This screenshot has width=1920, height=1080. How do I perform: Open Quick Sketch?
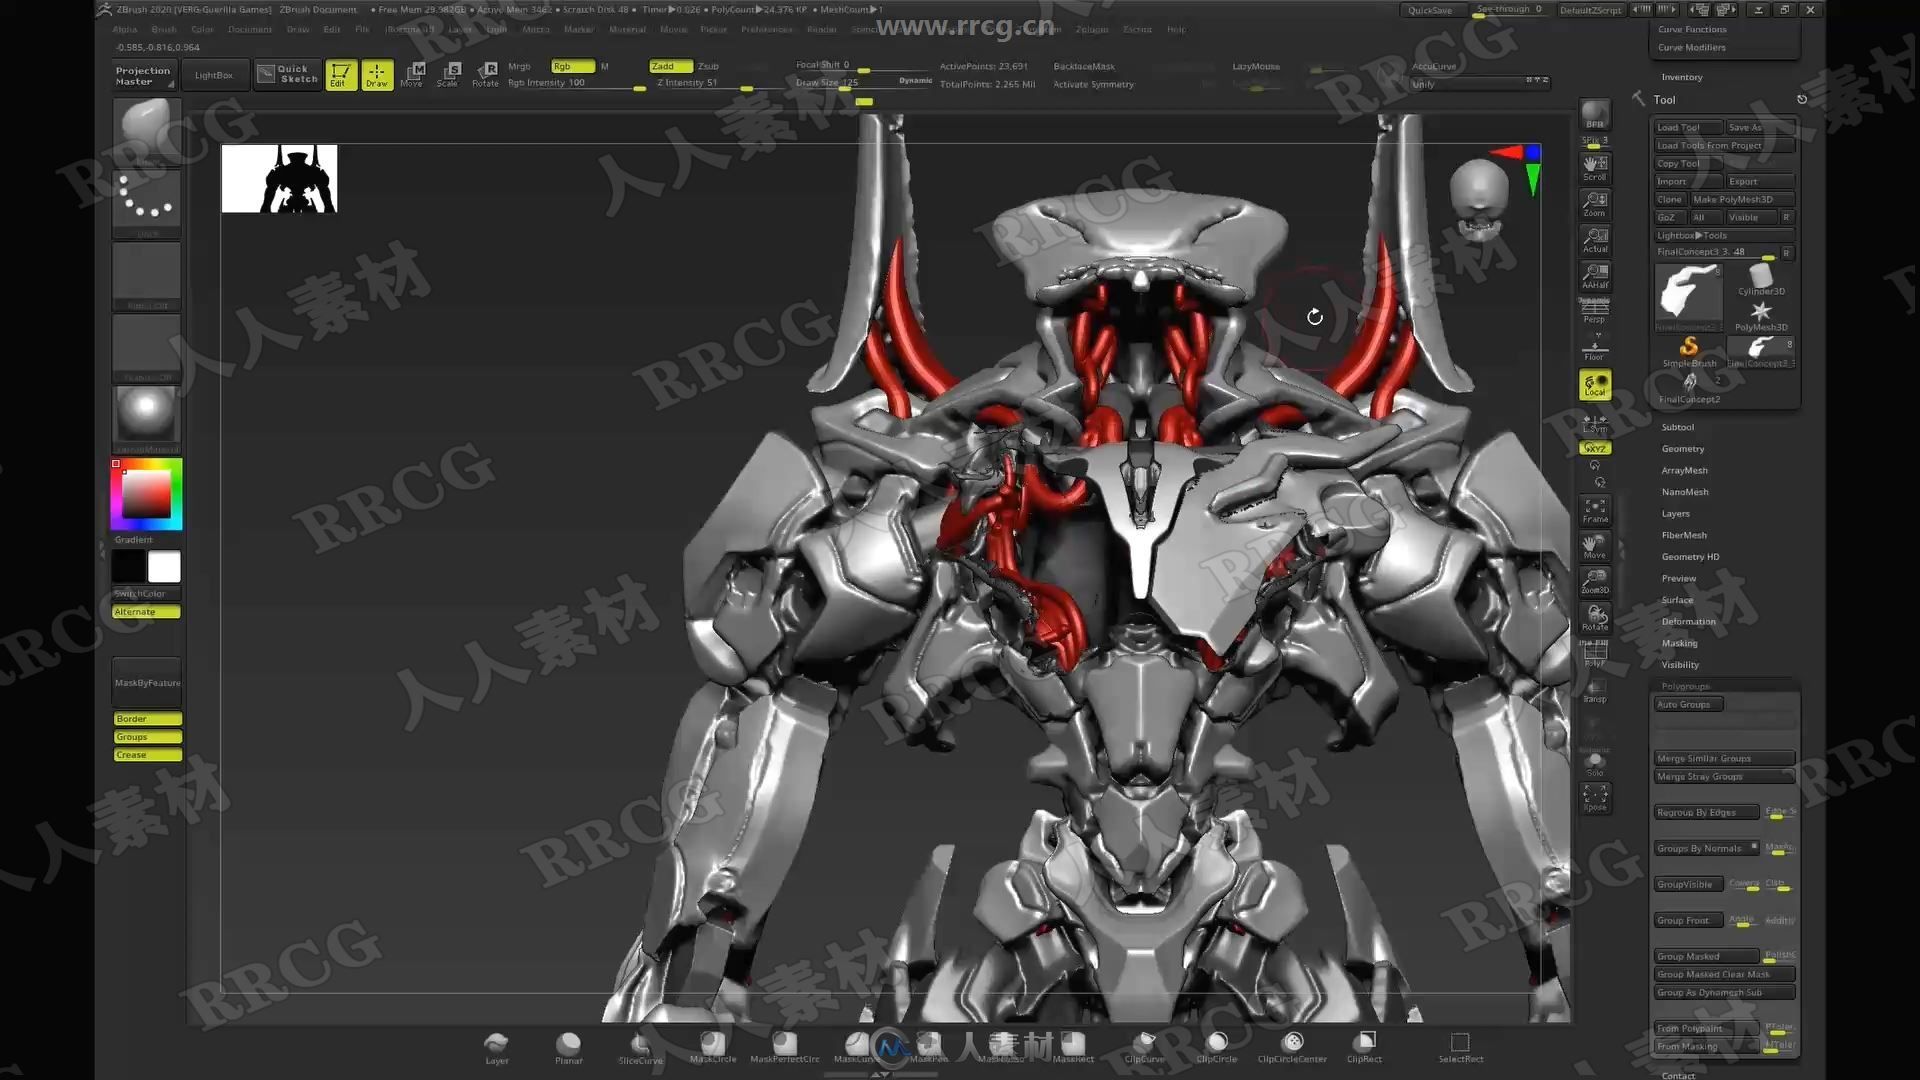point(287,74)
